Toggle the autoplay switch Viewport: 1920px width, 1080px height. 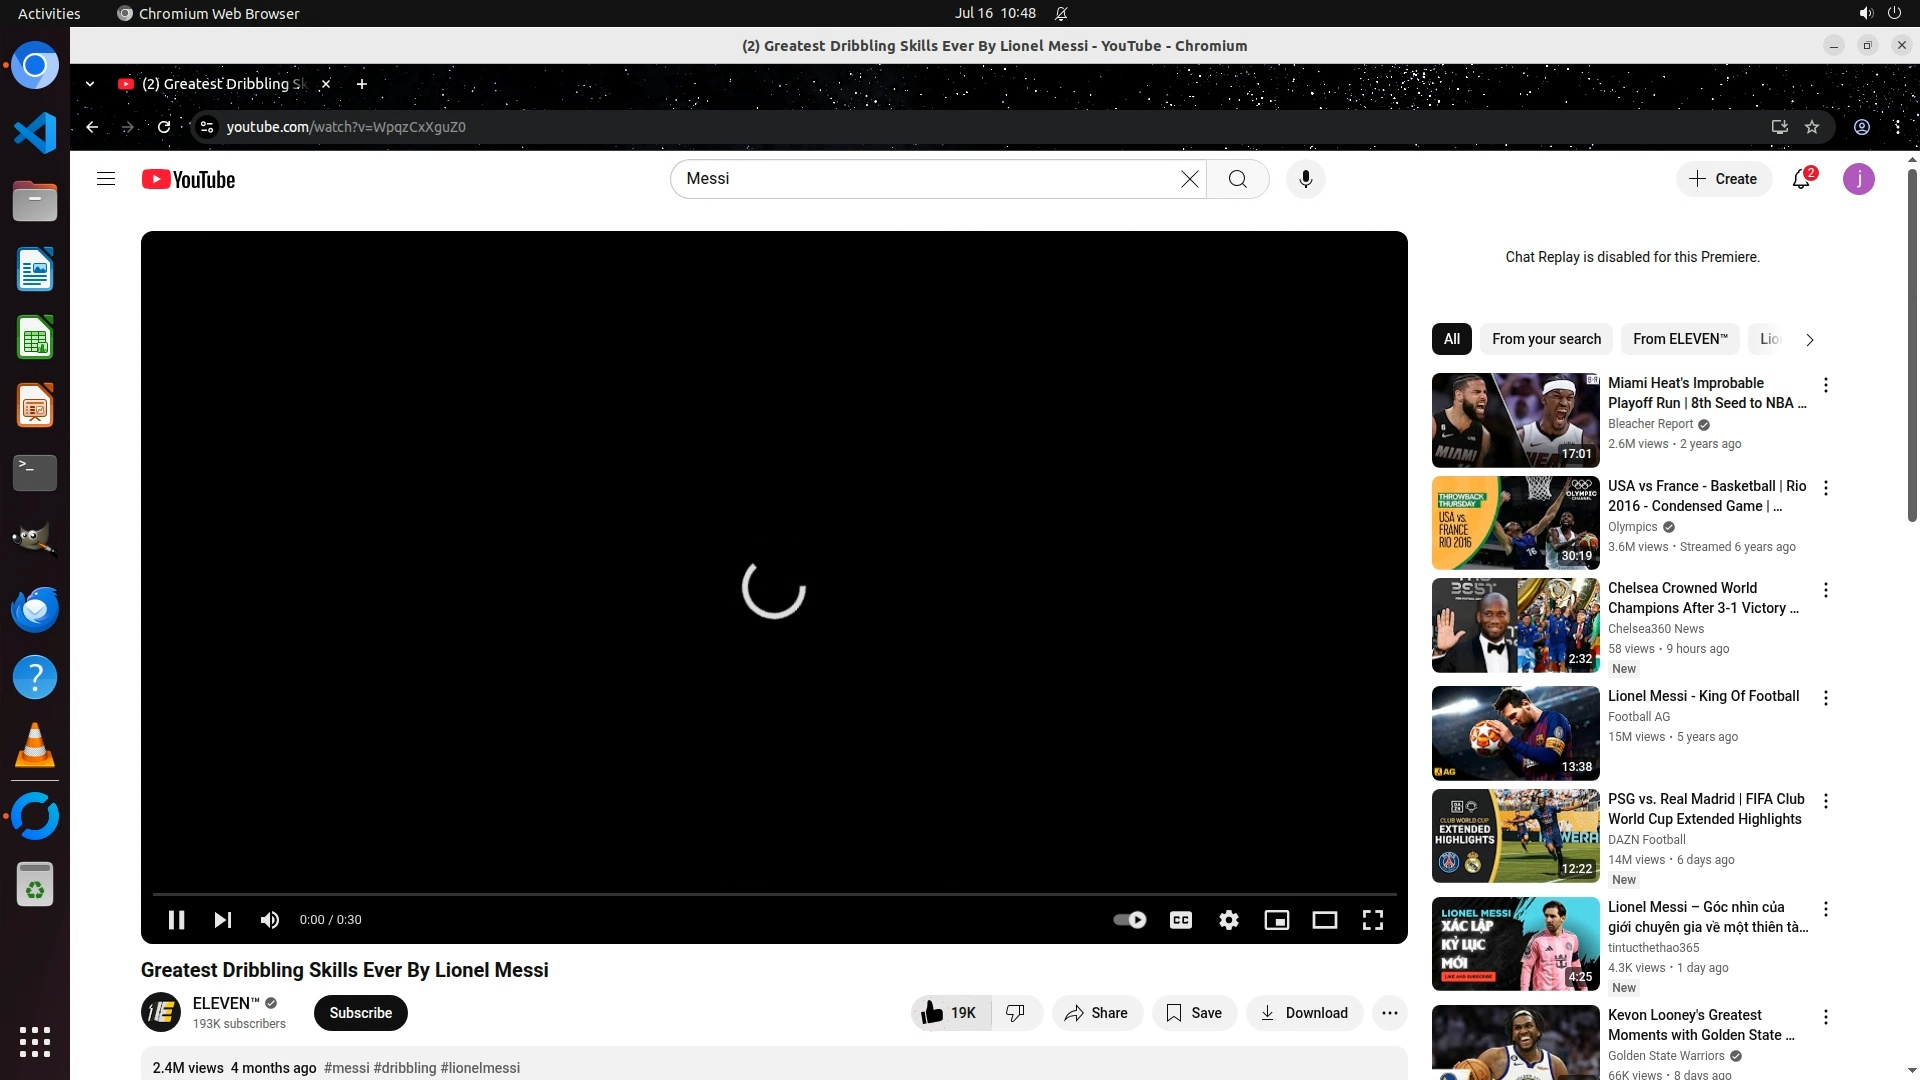pyautogui.click(x=1130, y=920)
